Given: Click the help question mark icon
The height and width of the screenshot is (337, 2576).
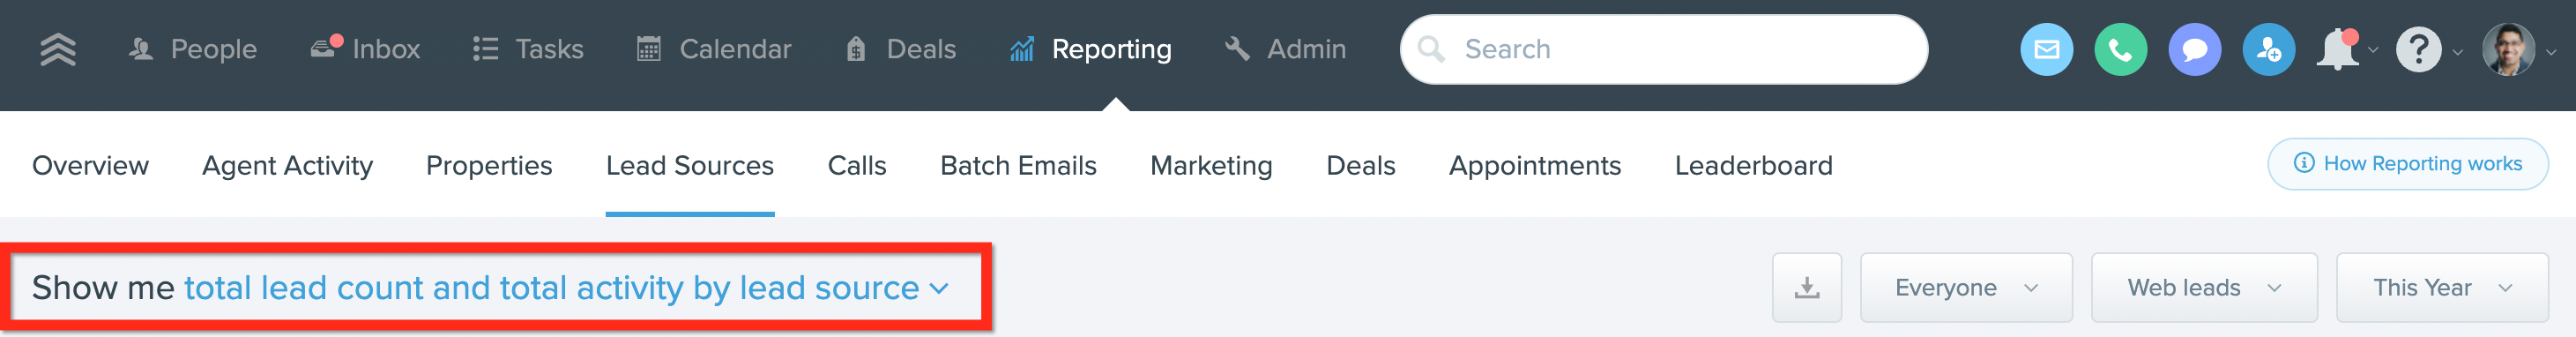Looking at the screenshot, I should (2418, 49).
